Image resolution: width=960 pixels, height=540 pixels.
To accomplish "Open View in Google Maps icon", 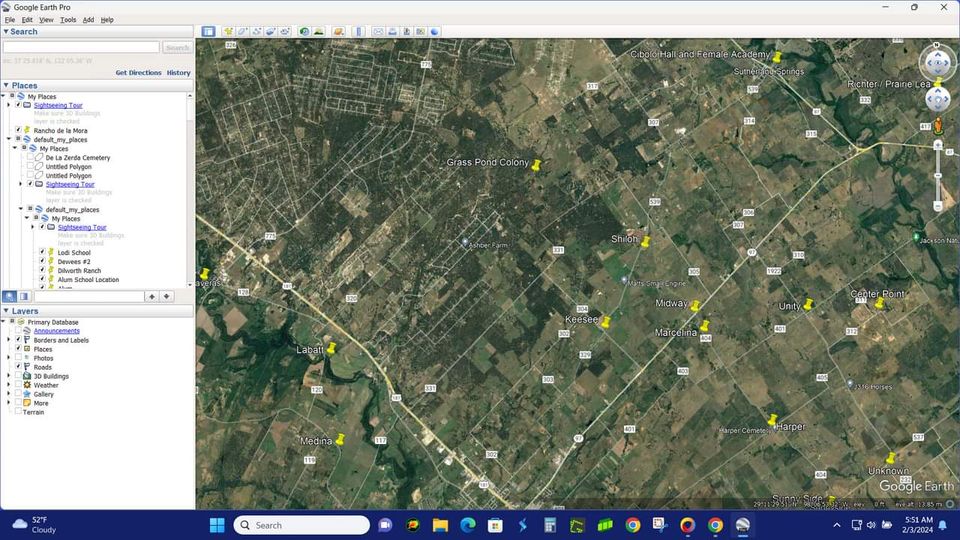I will (x=421, y=31).
